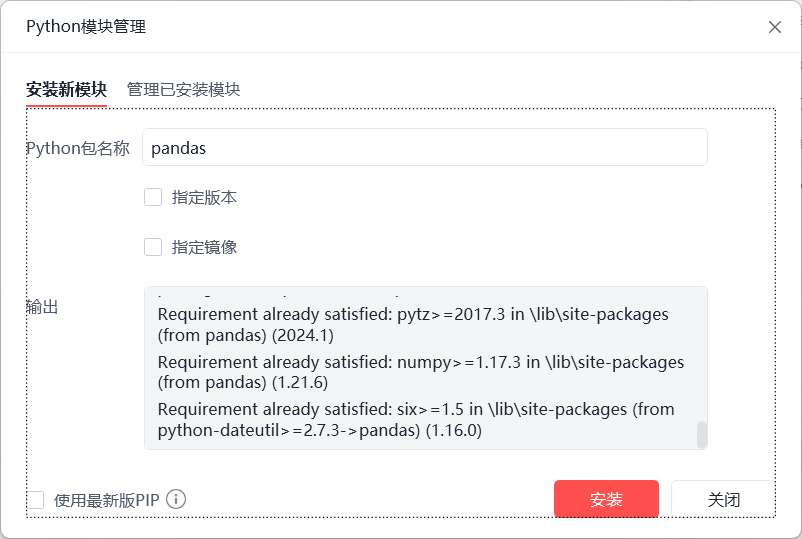Tick the 使用最新版PIP checkbox box
The image size is (802, 539).
(36, 500)
